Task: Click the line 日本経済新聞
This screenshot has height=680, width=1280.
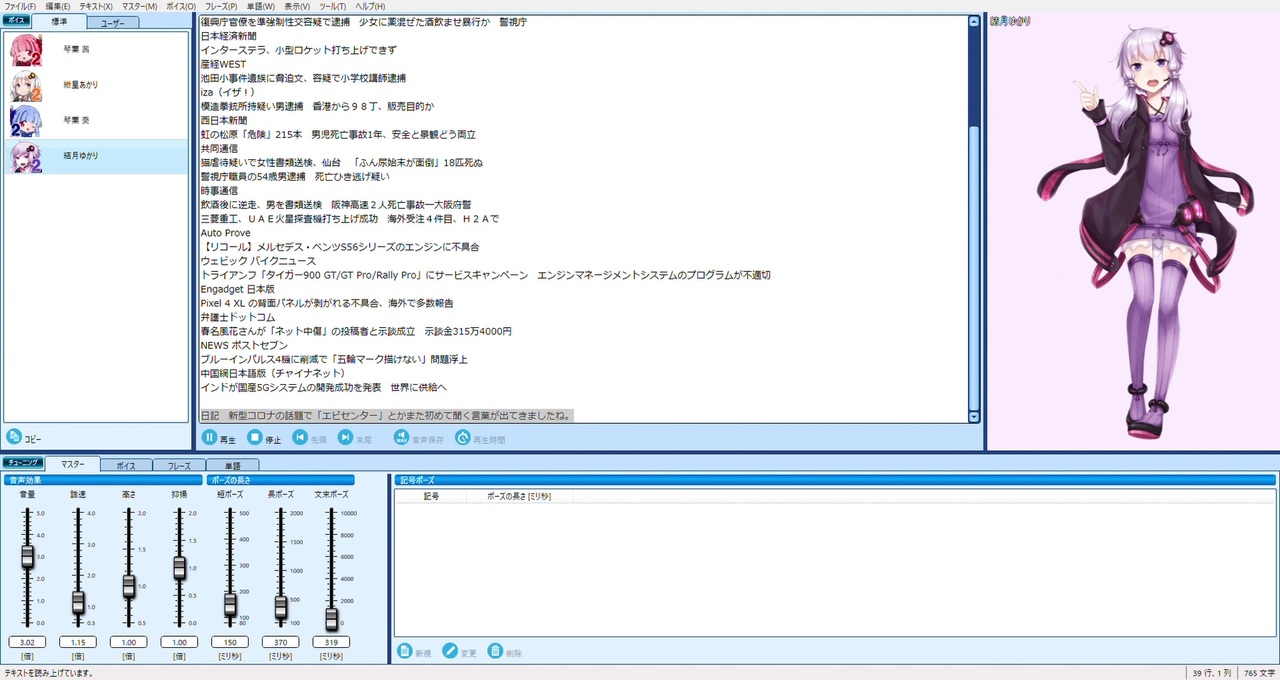Action: [230, 36]
